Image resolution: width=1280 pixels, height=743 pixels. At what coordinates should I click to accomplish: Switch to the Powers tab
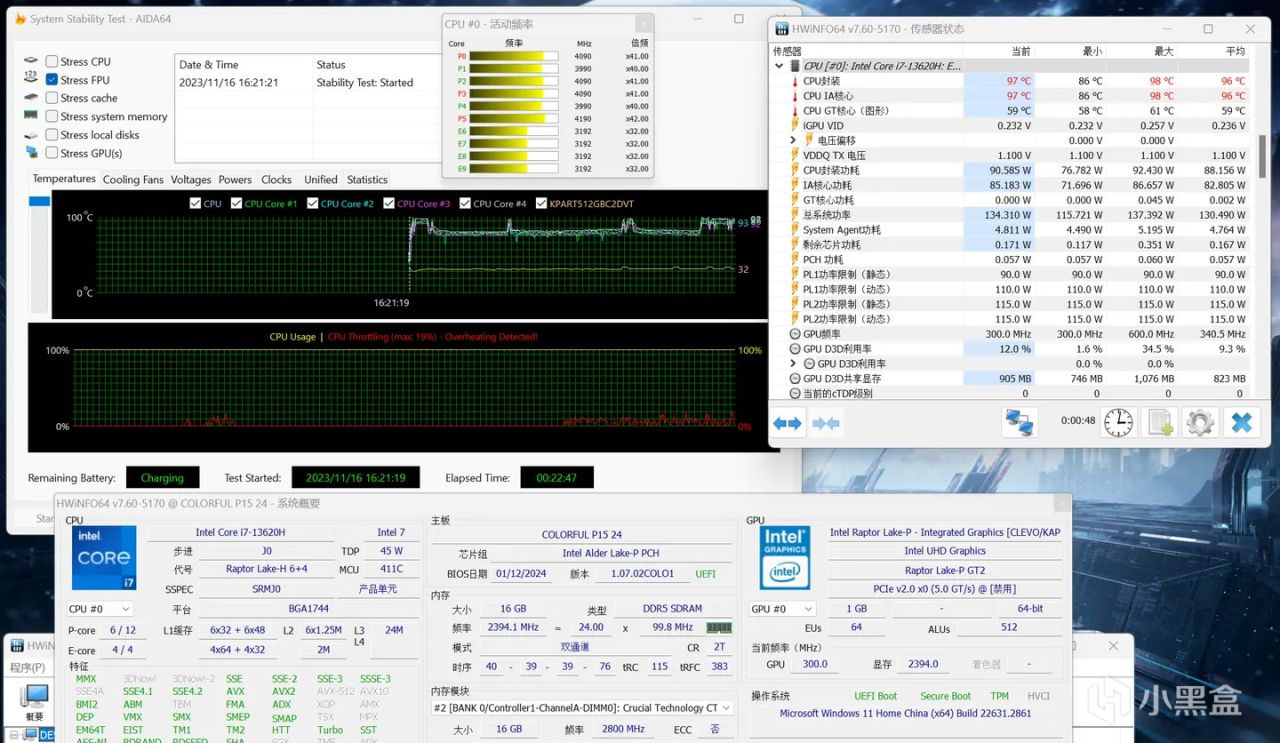(x=235, y=180)
